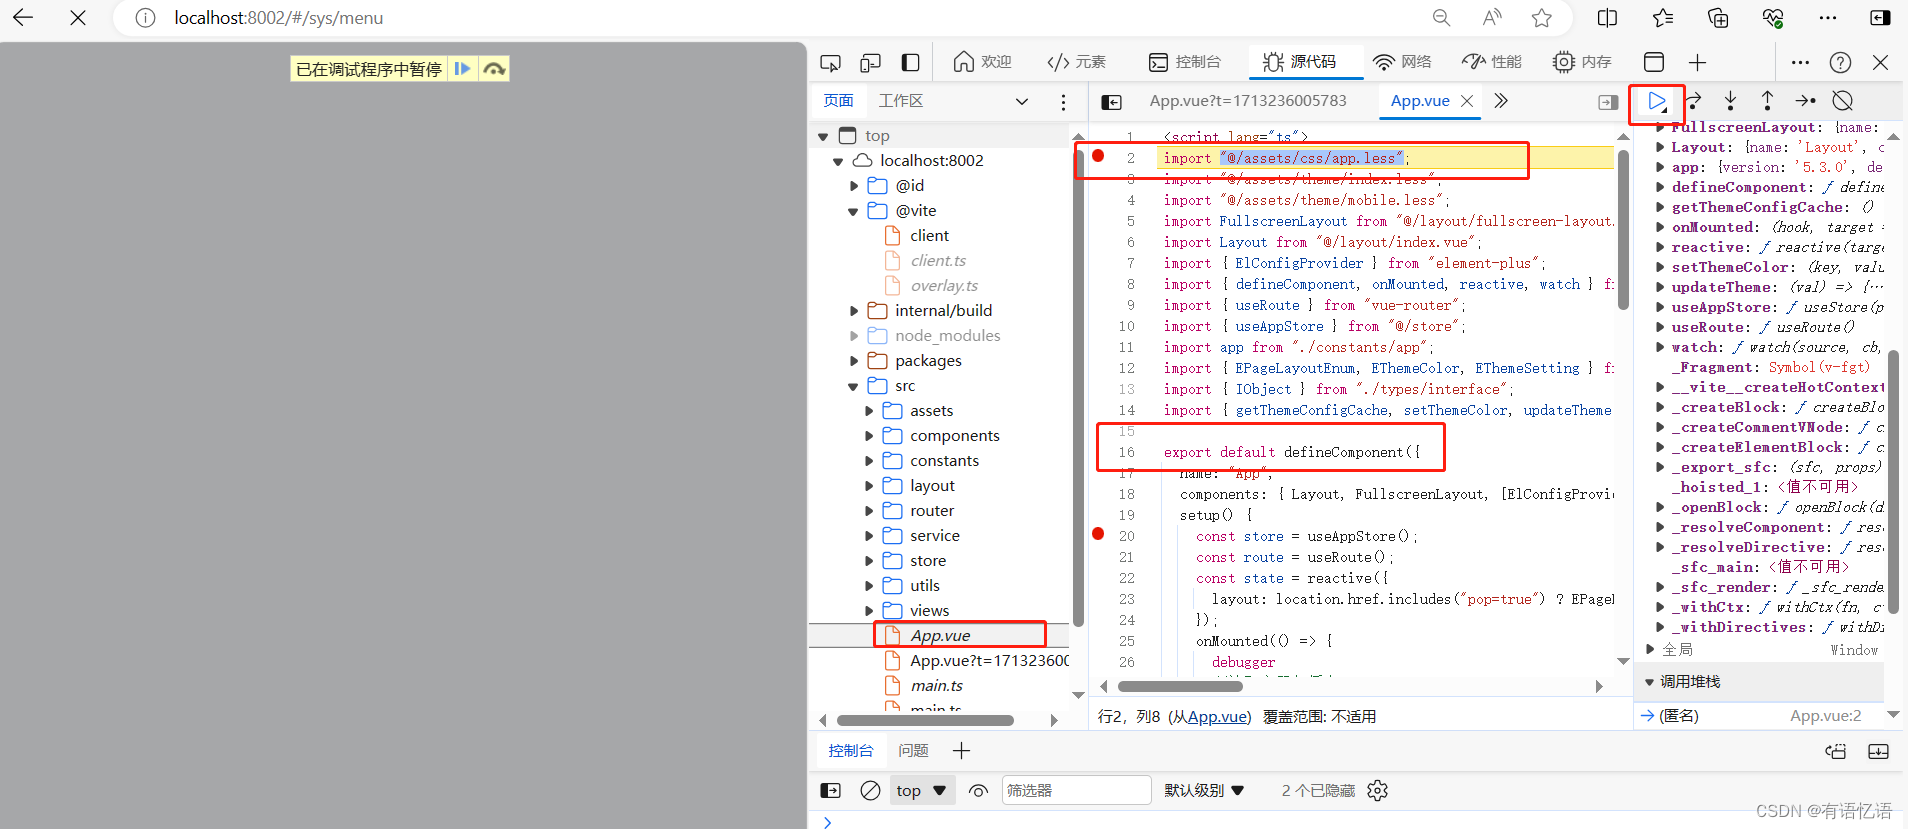
Task: Collapse the top frame tree node
Action: pos(823,136)
